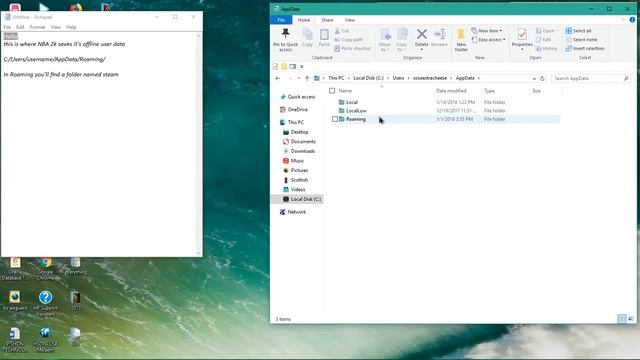The height and width of the screenshot is (360, 640).
Task: Open the Notepad Edit menu
Action: click(x=20, y=27)
